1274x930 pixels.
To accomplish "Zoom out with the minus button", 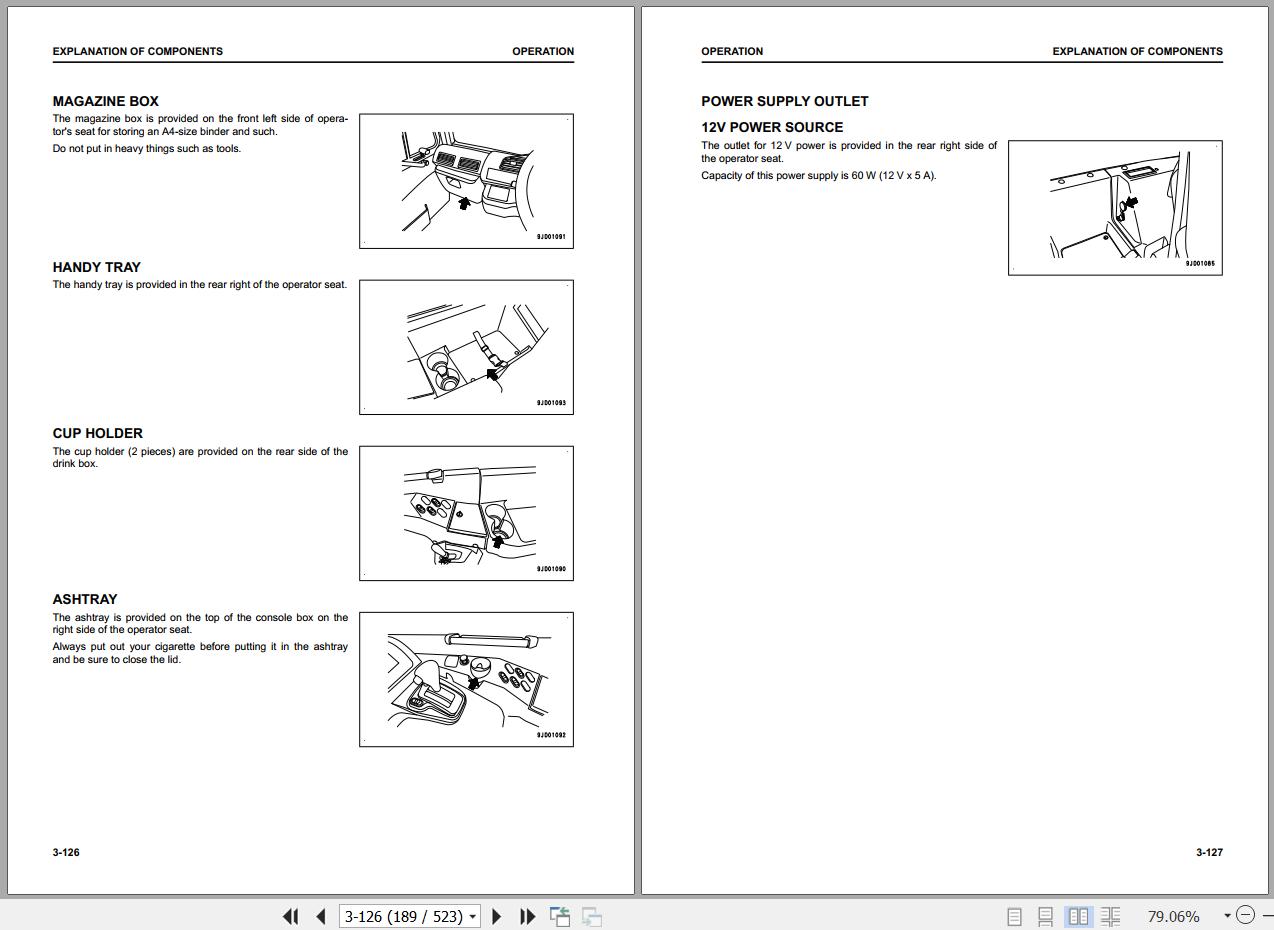I will [1245, 915].
